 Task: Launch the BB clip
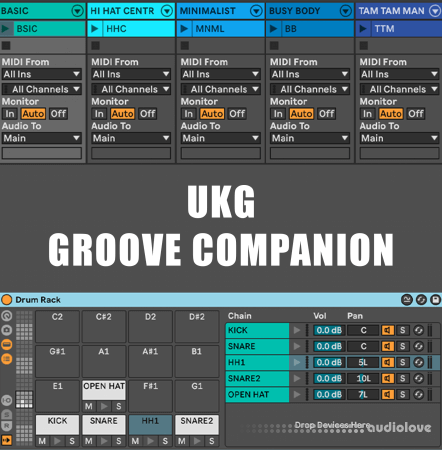[x=273, y=29]
